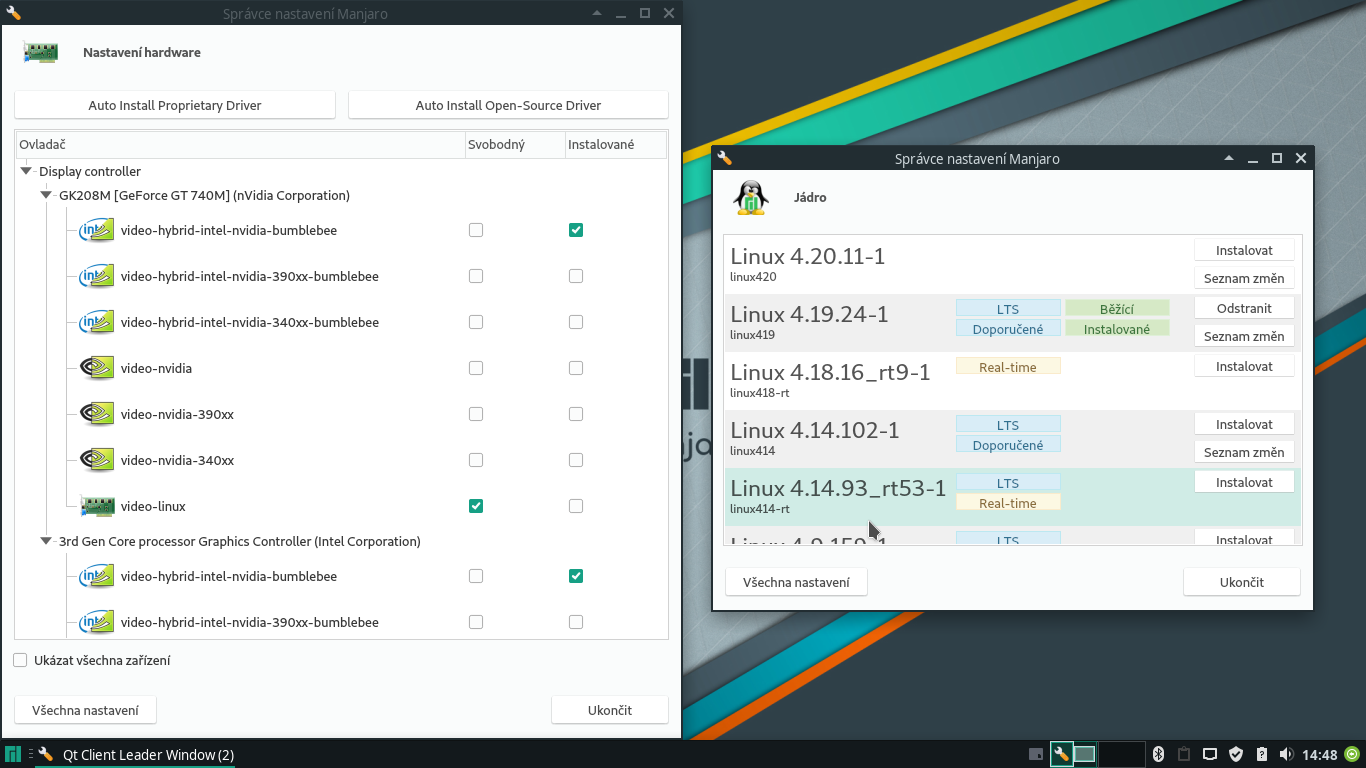This screenshot has width=1366, height=768.
Task: Install Linux 4.14.102-1 kernel
Action: coord(1244,424)
